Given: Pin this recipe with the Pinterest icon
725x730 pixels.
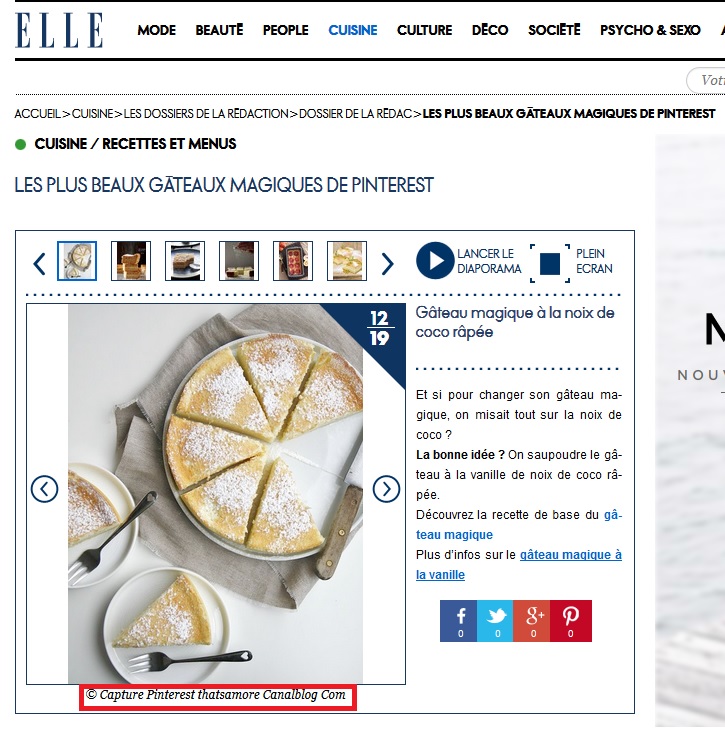Looking at the screenshot, I should click(x=570, y=621).
